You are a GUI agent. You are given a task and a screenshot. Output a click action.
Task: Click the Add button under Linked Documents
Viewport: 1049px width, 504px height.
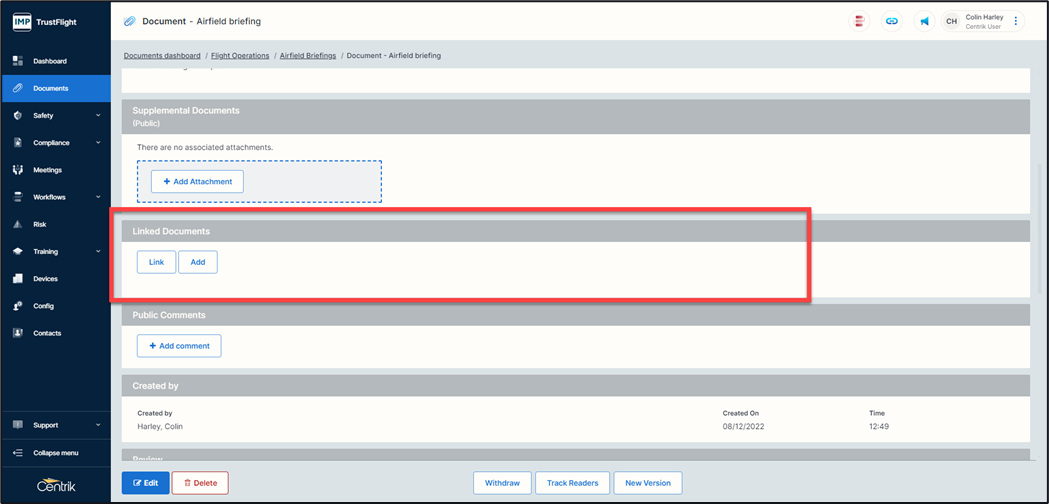(198, 262)
